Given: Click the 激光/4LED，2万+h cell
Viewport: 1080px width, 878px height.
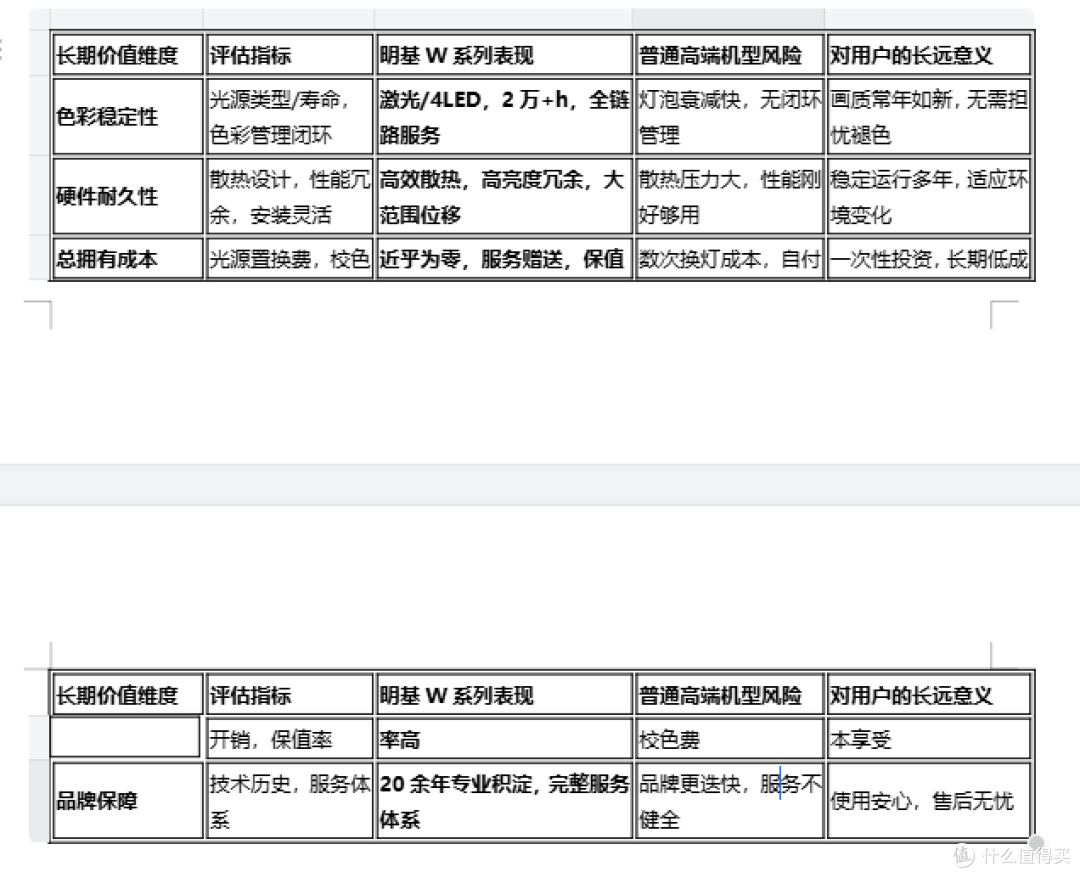Looking at the screenshot, I should [x=504, y=116].
